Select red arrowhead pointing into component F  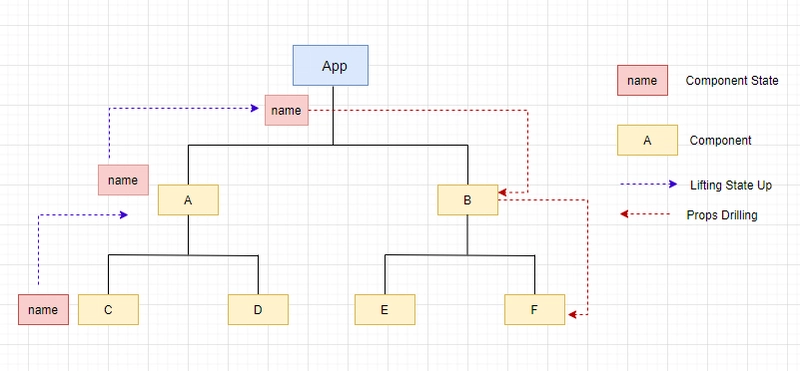tap(572, 315)
